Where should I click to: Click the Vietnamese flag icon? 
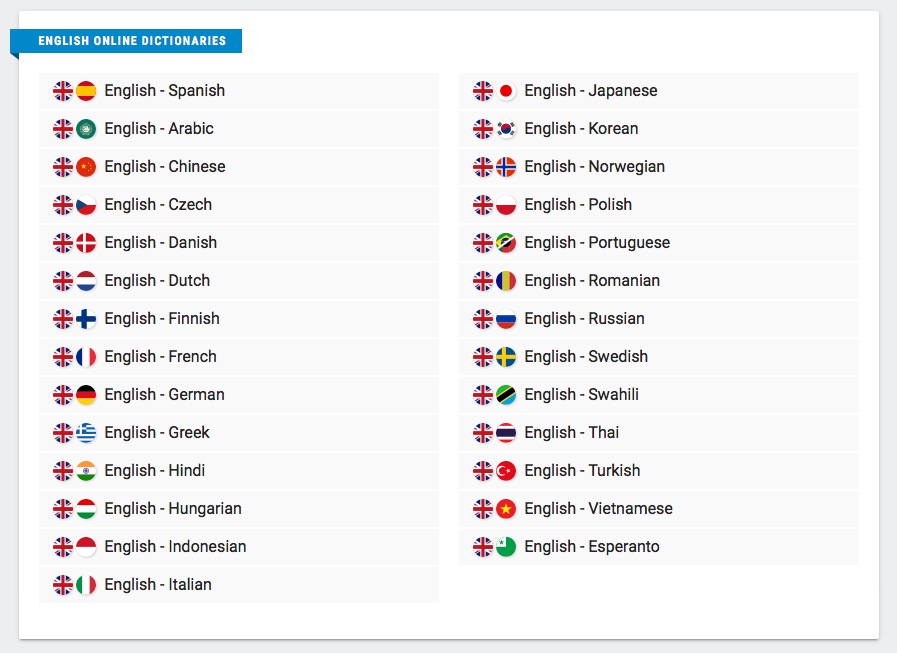coord(506,509)
